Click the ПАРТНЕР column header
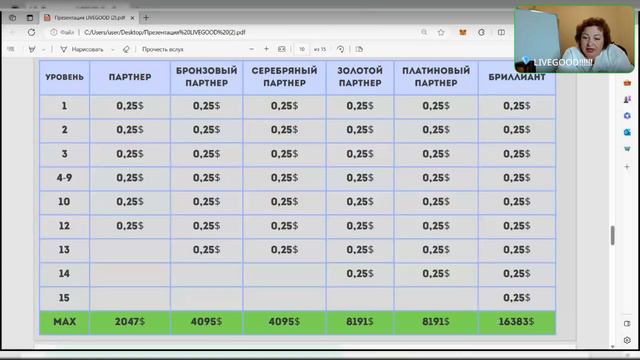The image size is (640, 360). 130,77
